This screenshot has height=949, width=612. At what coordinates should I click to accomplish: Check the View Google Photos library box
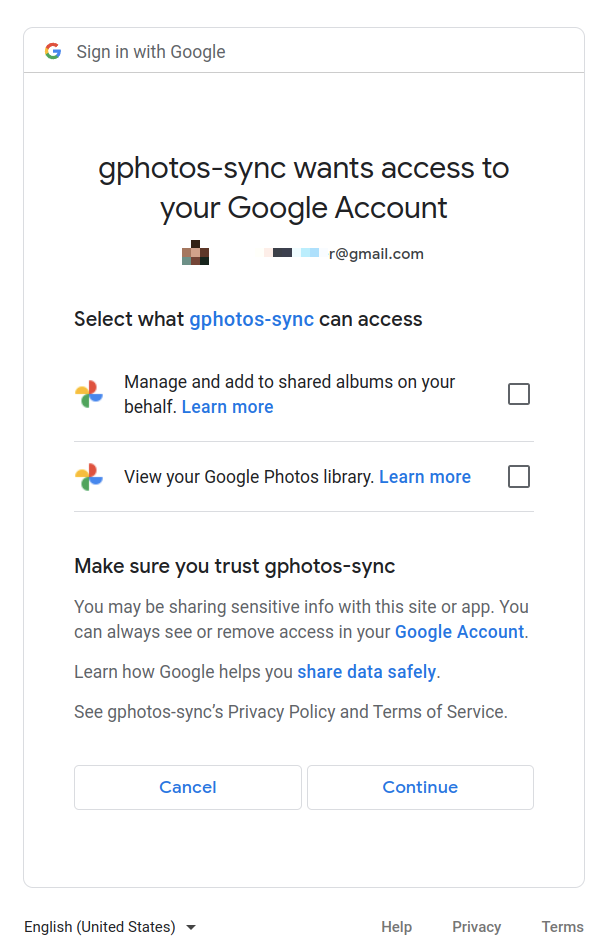pyautogui.click(x=519, y=477)
